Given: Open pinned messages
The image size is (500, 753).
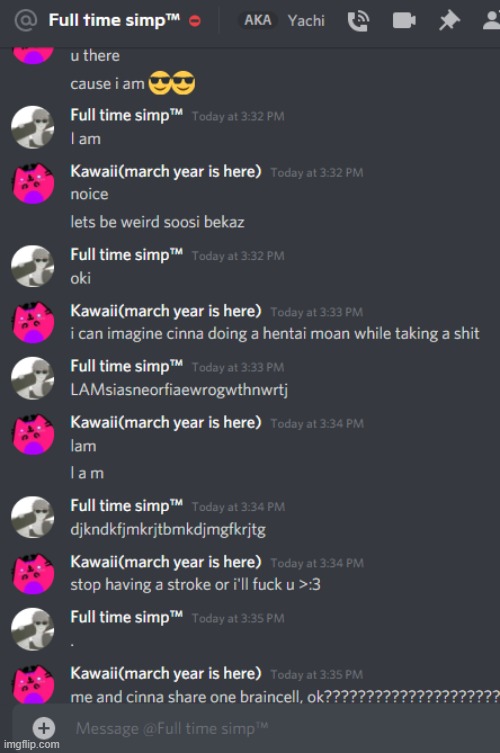Looking at the screenshot, I should pos(449,21).
